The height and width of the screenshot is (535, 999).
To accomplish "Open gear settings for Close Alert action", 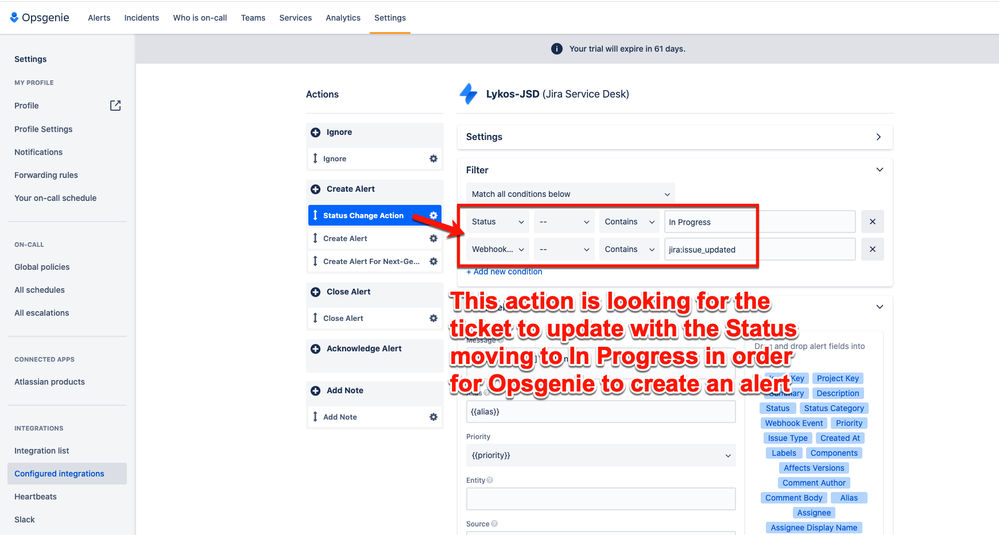I will (x=433, y=318).
